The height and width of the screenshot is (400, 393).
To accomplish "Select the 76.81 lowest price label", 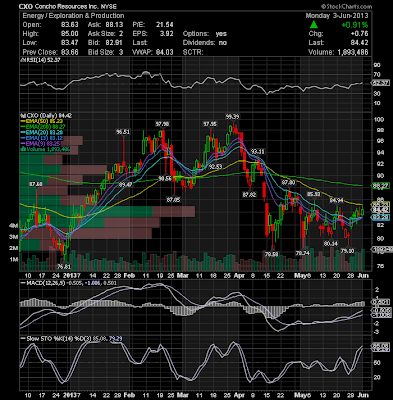I will (x=64, y=266).
